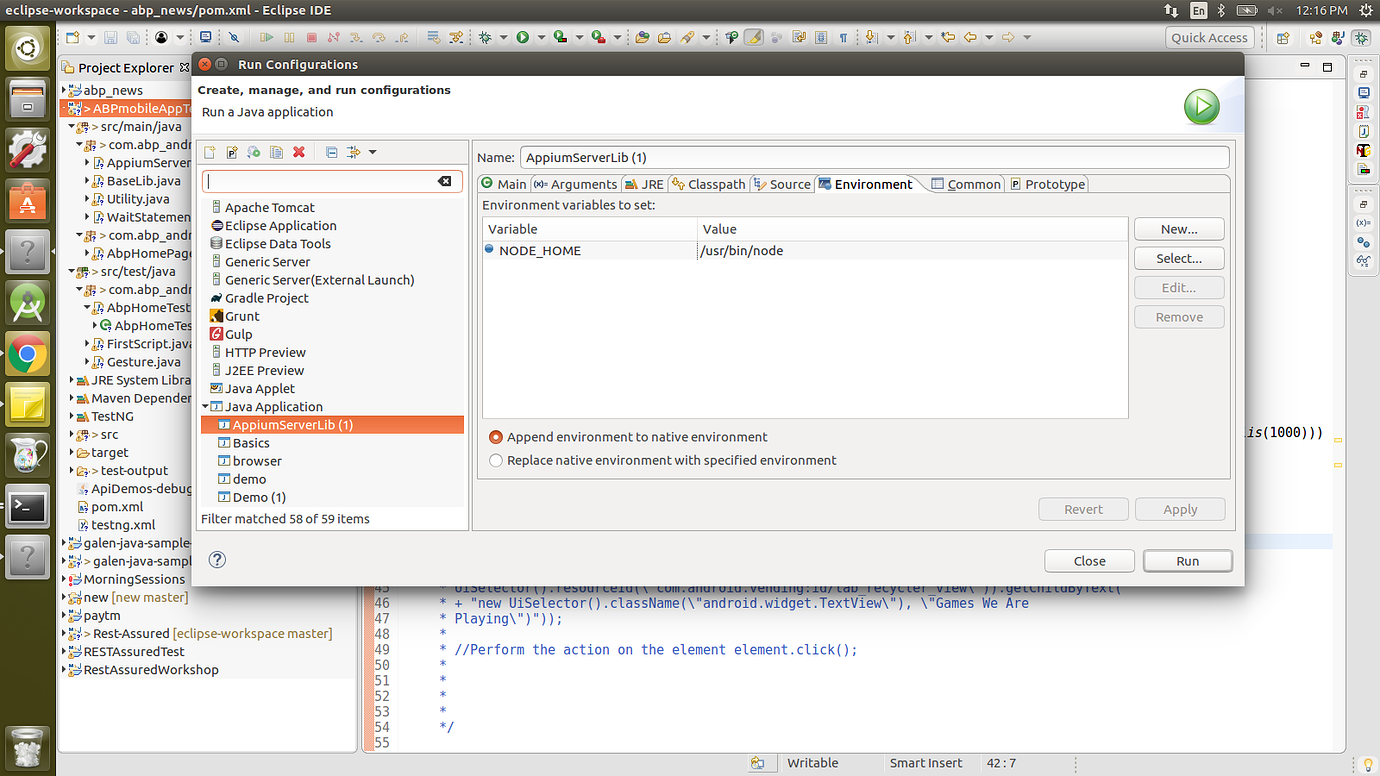Click the TestNG icon on right trim
This screenshot has height=776, width=1380.
pyautogui.click(x=1363, y=151)
